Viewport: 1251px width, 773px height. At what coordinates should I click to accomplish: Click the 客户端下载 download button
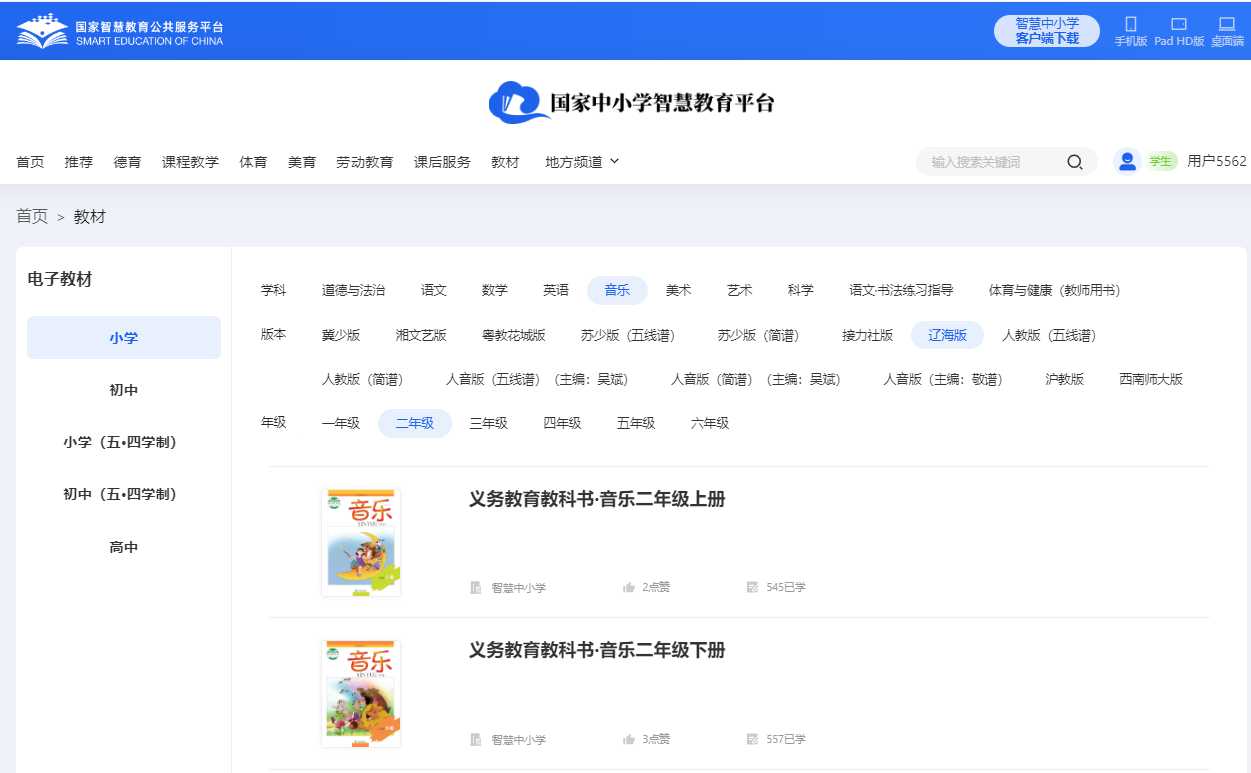(x=1047, y=31)
